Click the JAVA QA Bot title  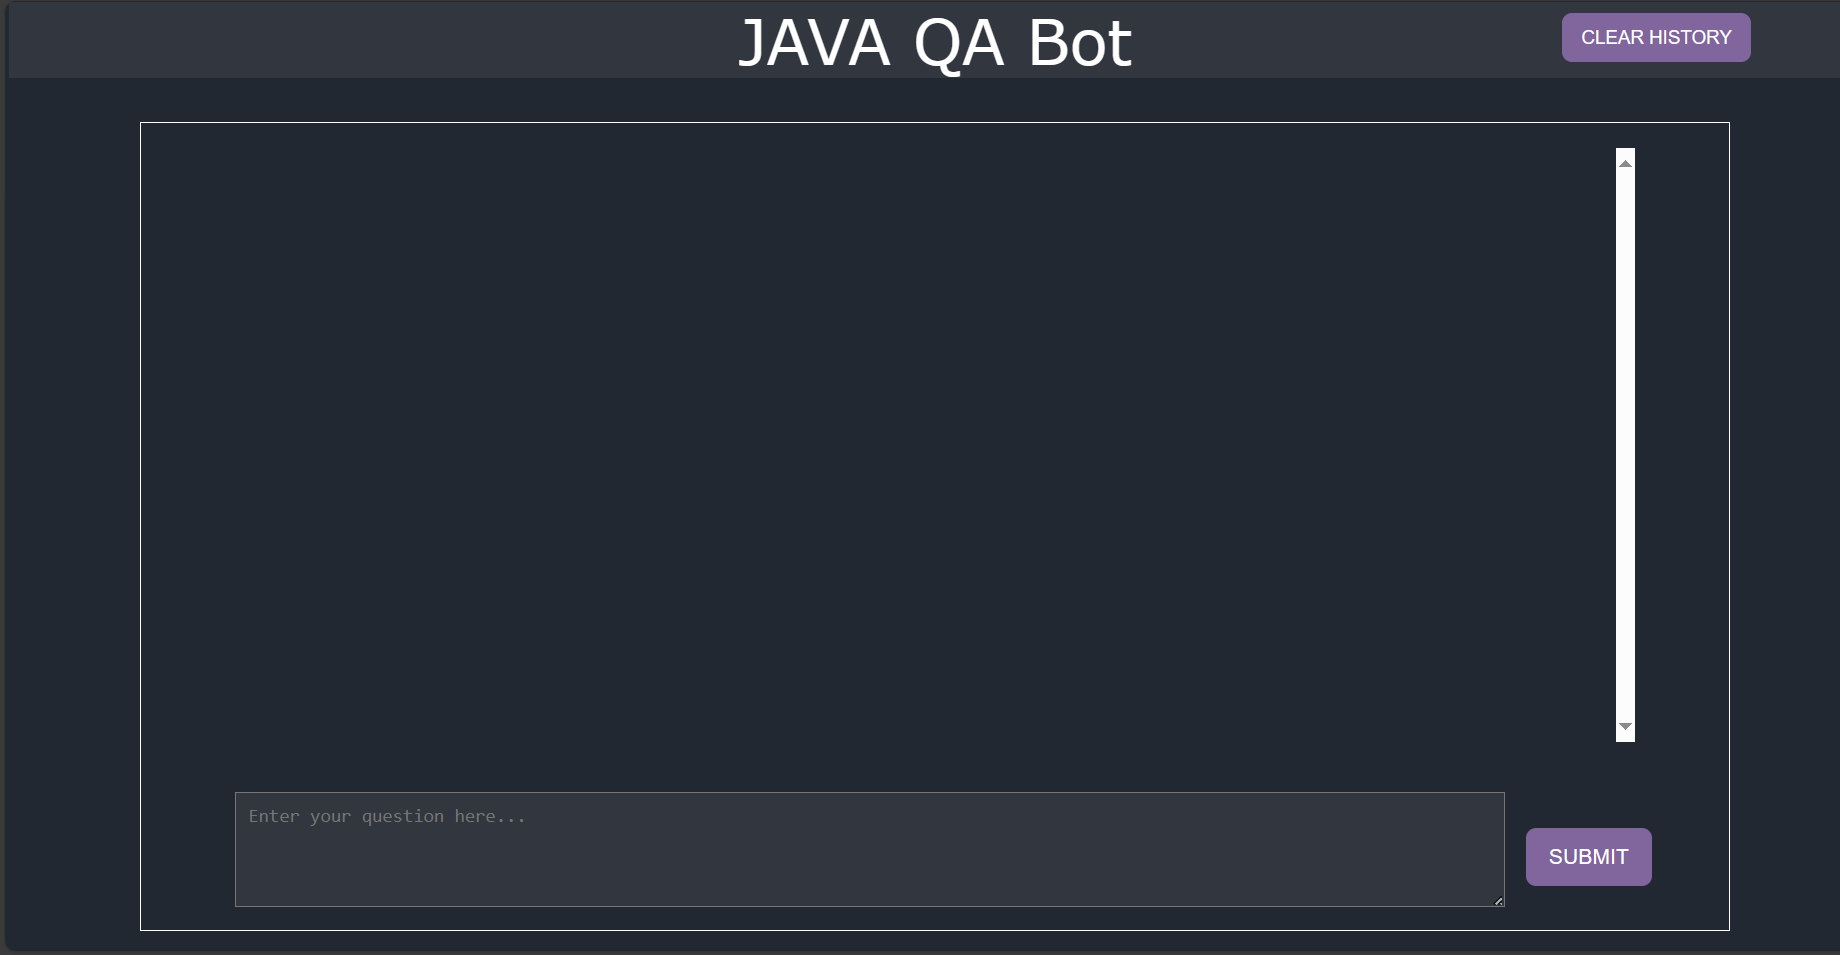934,43
